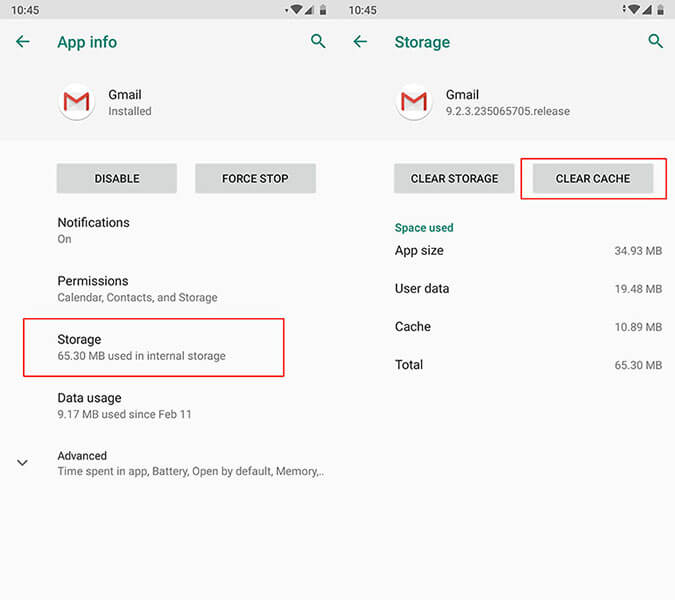The height and width of the screenshot is (600, 675).
Task: Tap the 65.30 MB total value
Action: (638, 365)
